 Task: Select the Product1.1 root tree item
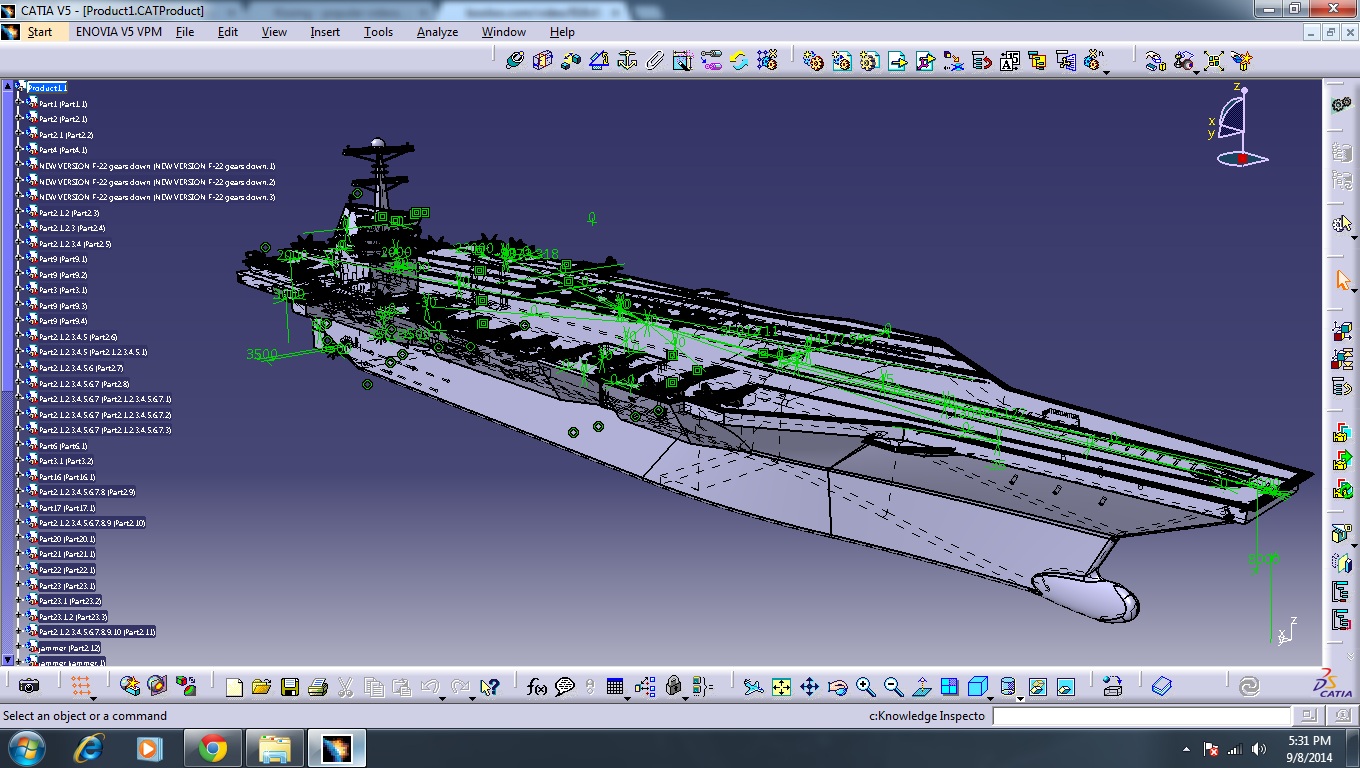coord(47,88)
